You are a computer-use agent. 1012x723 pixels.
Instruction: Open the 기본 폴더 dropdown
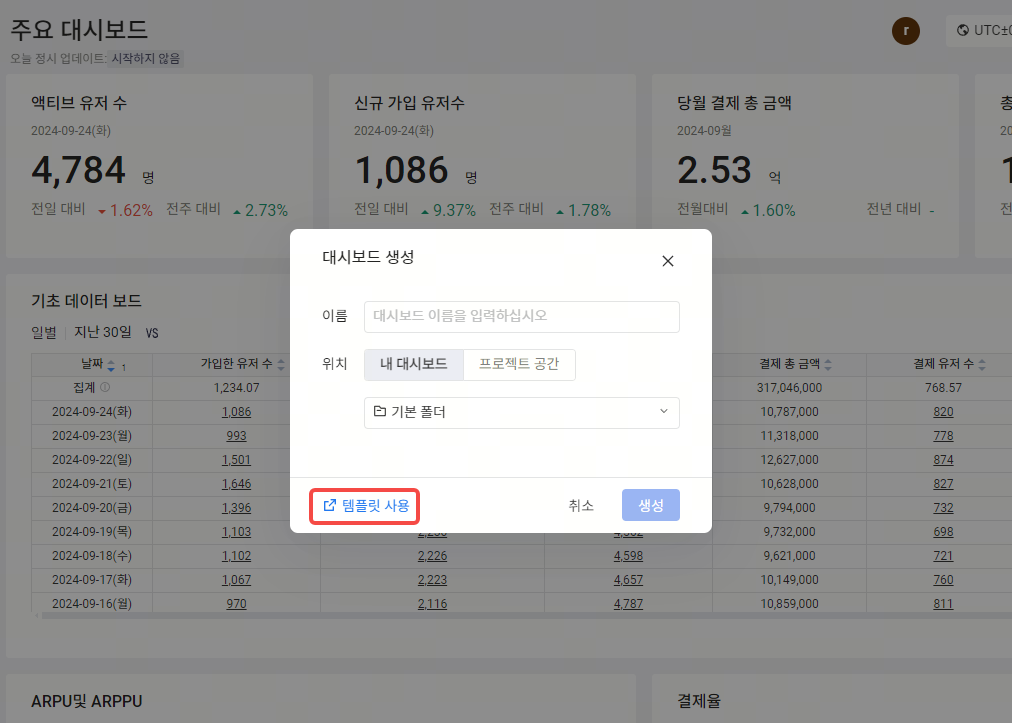[x=521, y=412]
